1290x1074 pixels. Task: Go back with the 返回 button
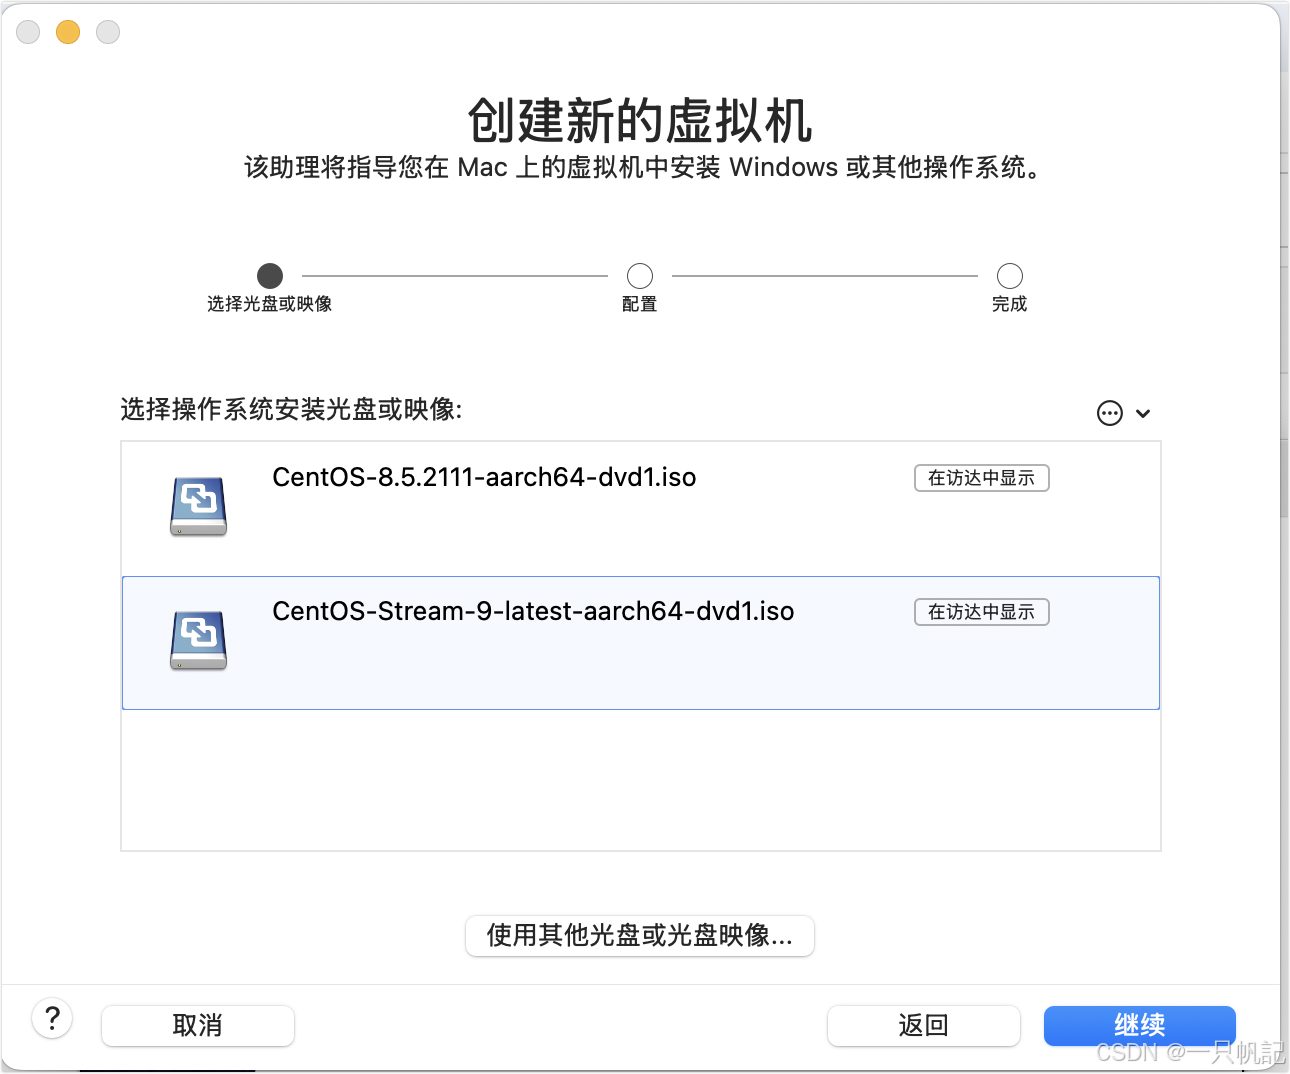click(924, 1025)
